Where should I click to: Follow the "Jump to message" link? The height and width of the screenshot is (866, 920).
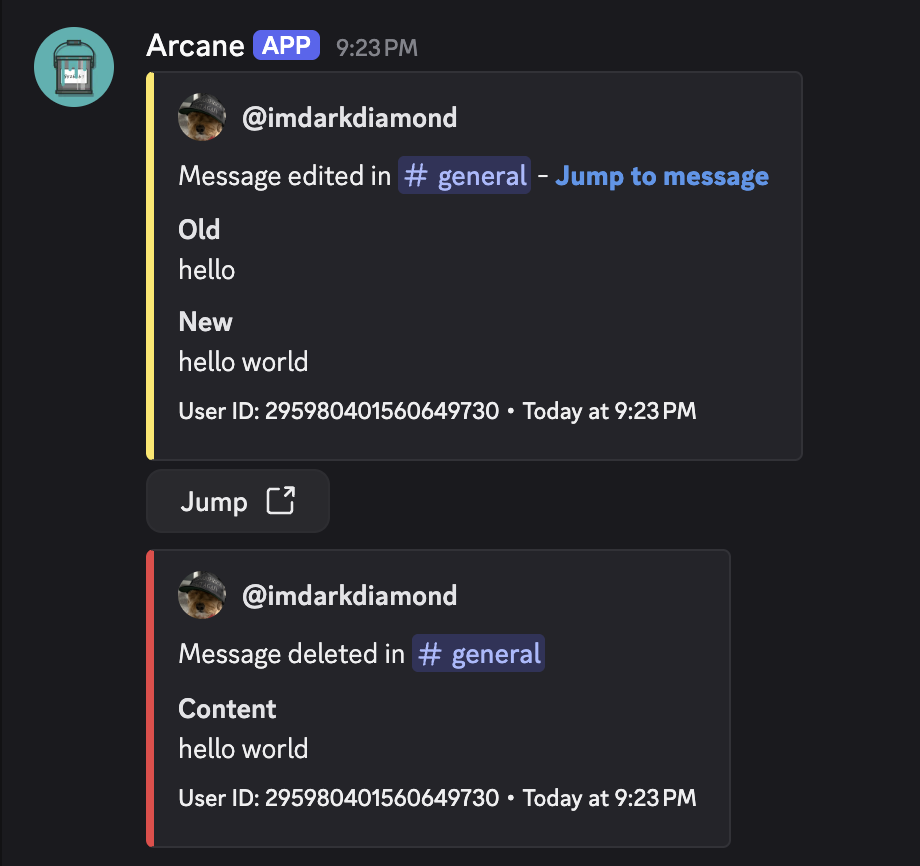[662, 177]
